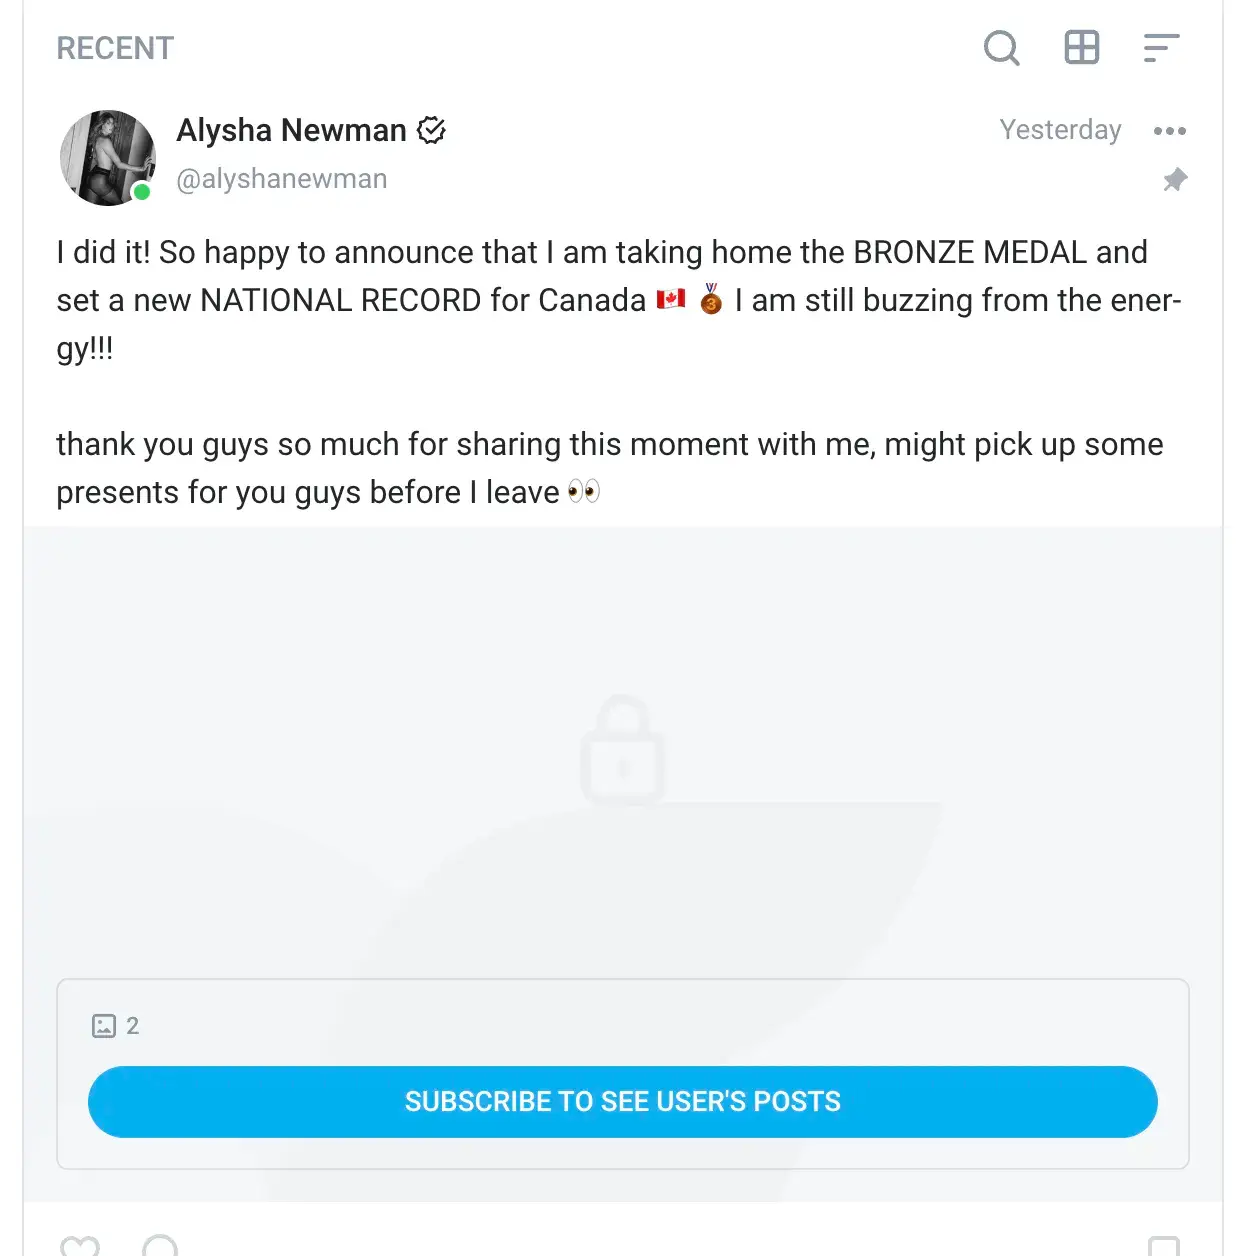Viewport: 1242px width, 1256px height.
Task: Select the RECENT section header
Action: [114, 47]
